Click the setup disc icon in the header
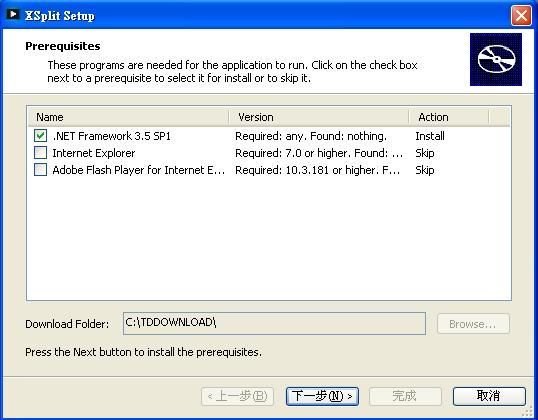Screen dimensions: 538x420 [496, 59]
